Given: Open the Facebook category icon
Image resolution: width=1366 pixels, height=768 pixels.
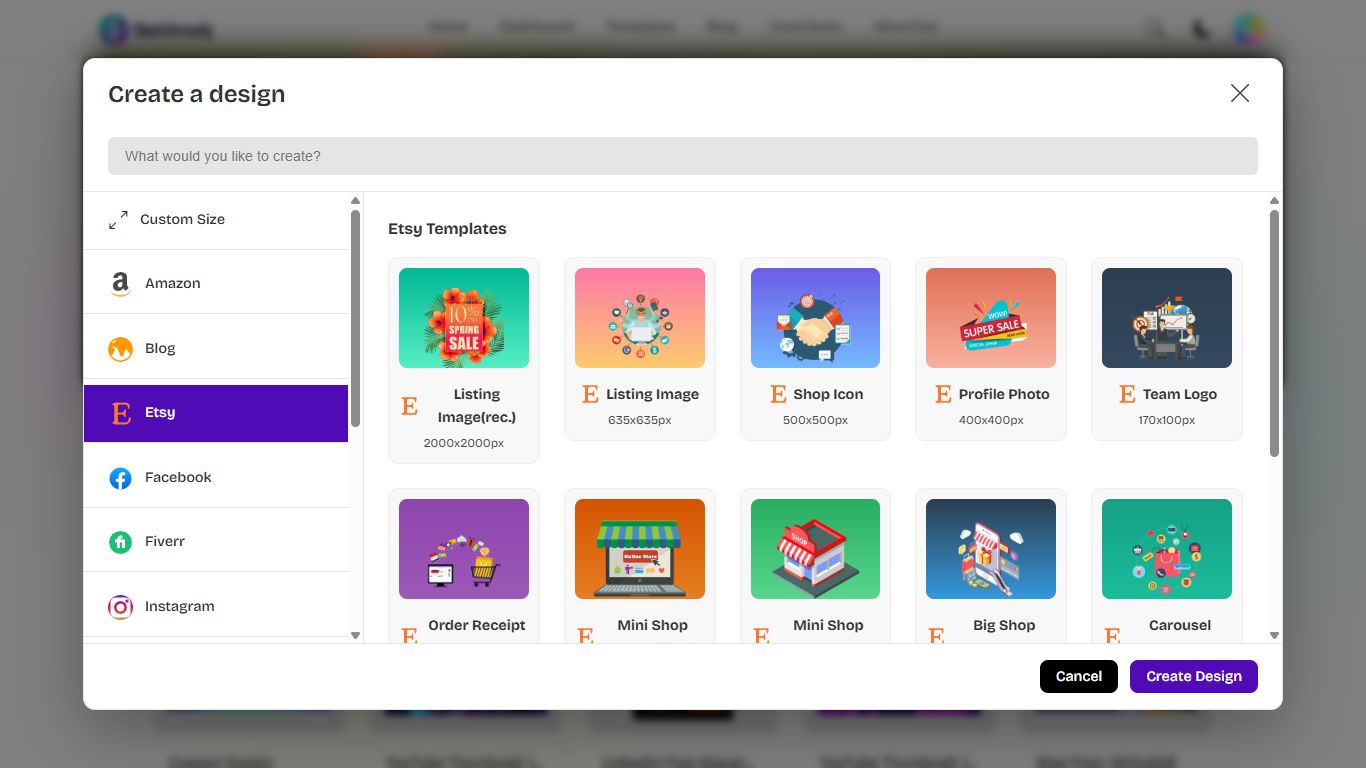Looking at the screenshot, I should click(120, 478).
